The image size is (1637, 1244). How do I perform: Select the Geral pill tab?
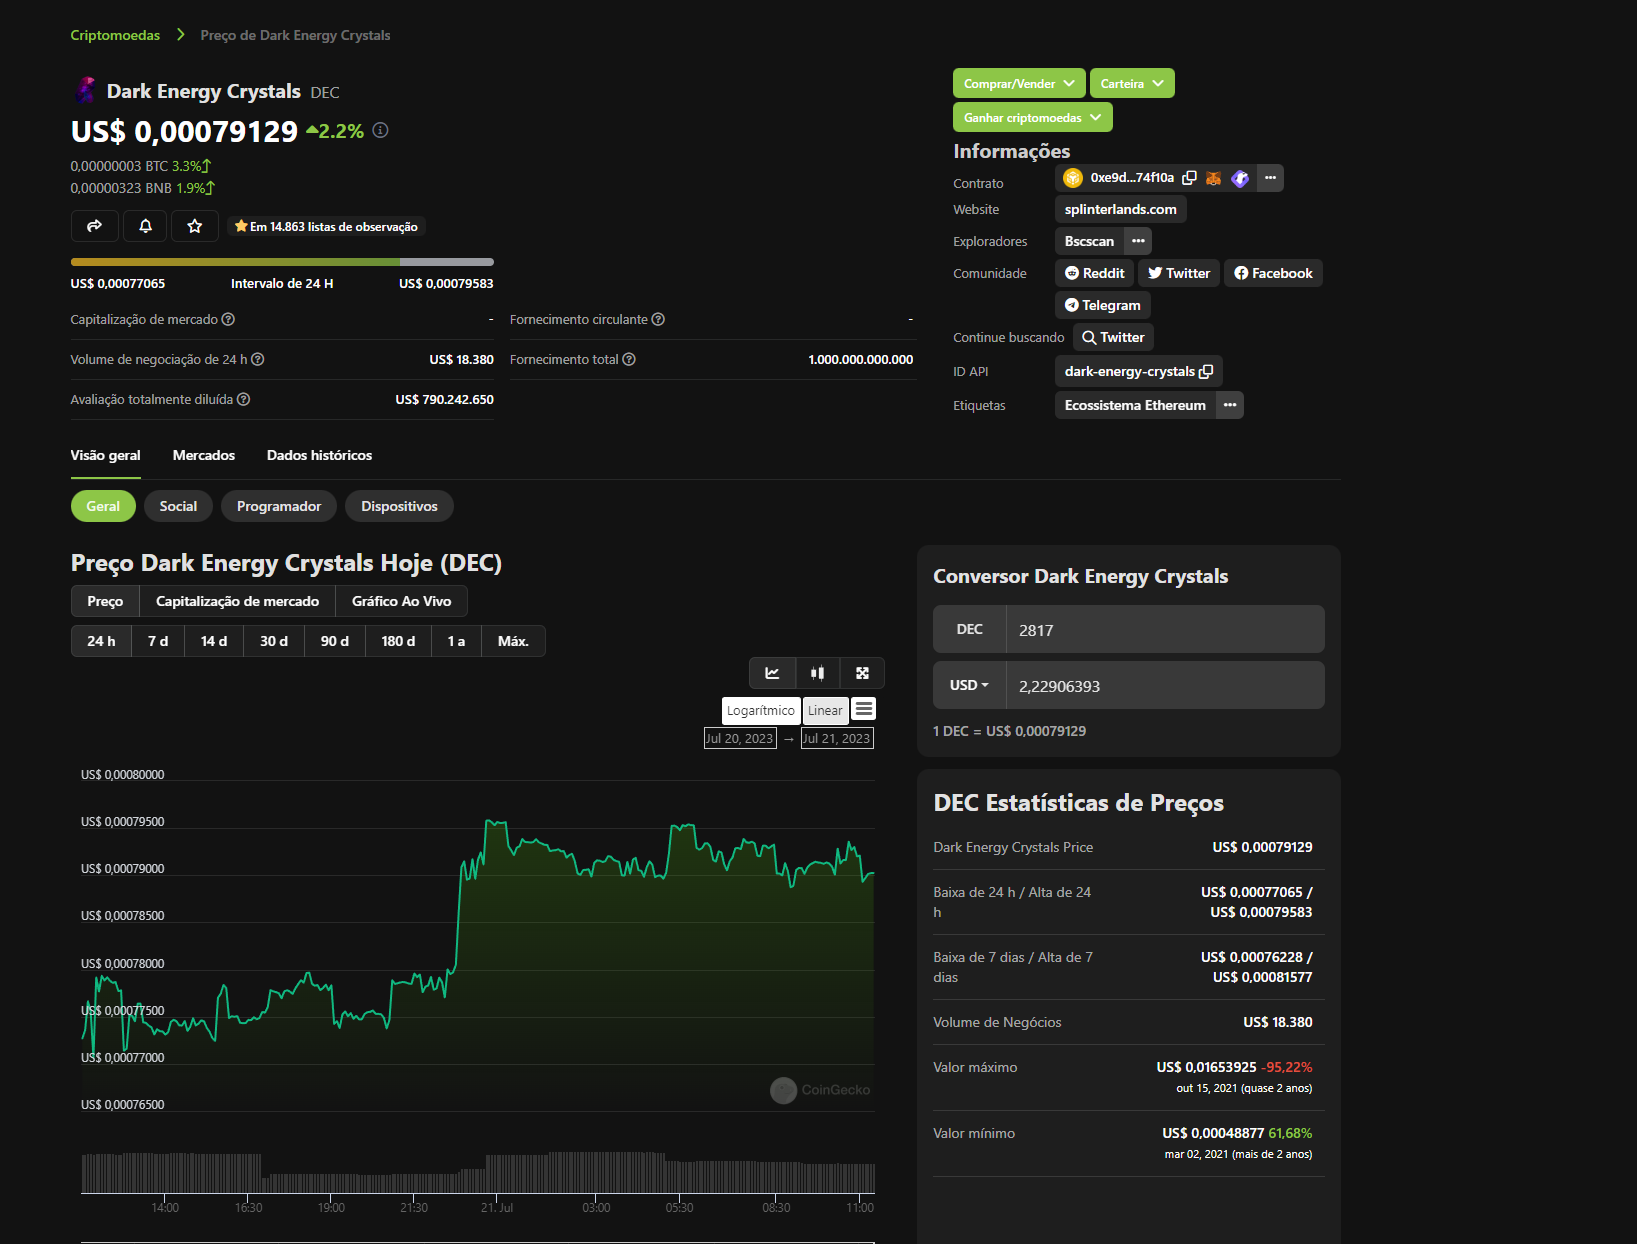[x=103, y=506]
